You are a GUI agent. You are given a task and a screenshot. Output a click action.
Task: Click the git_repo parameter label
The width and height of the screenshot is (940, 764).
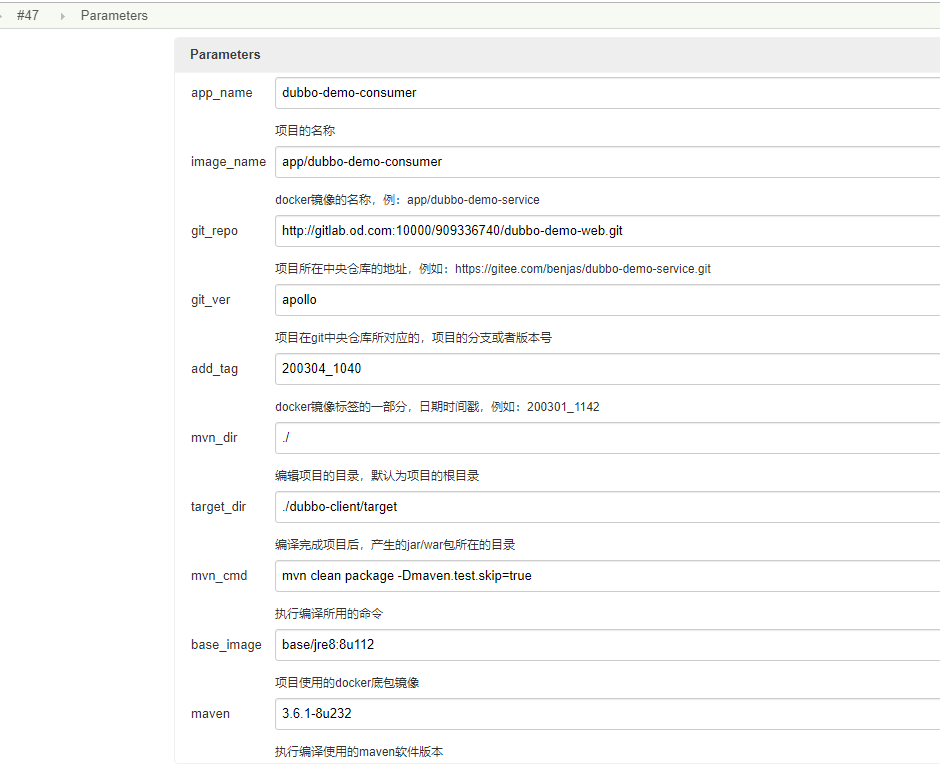pyautogui.click(x=214, y=231)
